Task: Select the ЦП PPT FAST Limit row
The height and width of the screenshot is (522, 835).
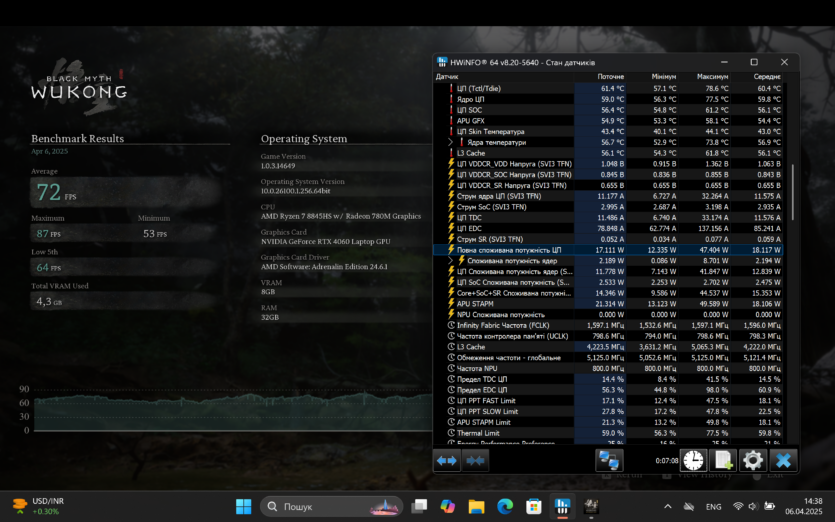Action: tap(608, 401)
